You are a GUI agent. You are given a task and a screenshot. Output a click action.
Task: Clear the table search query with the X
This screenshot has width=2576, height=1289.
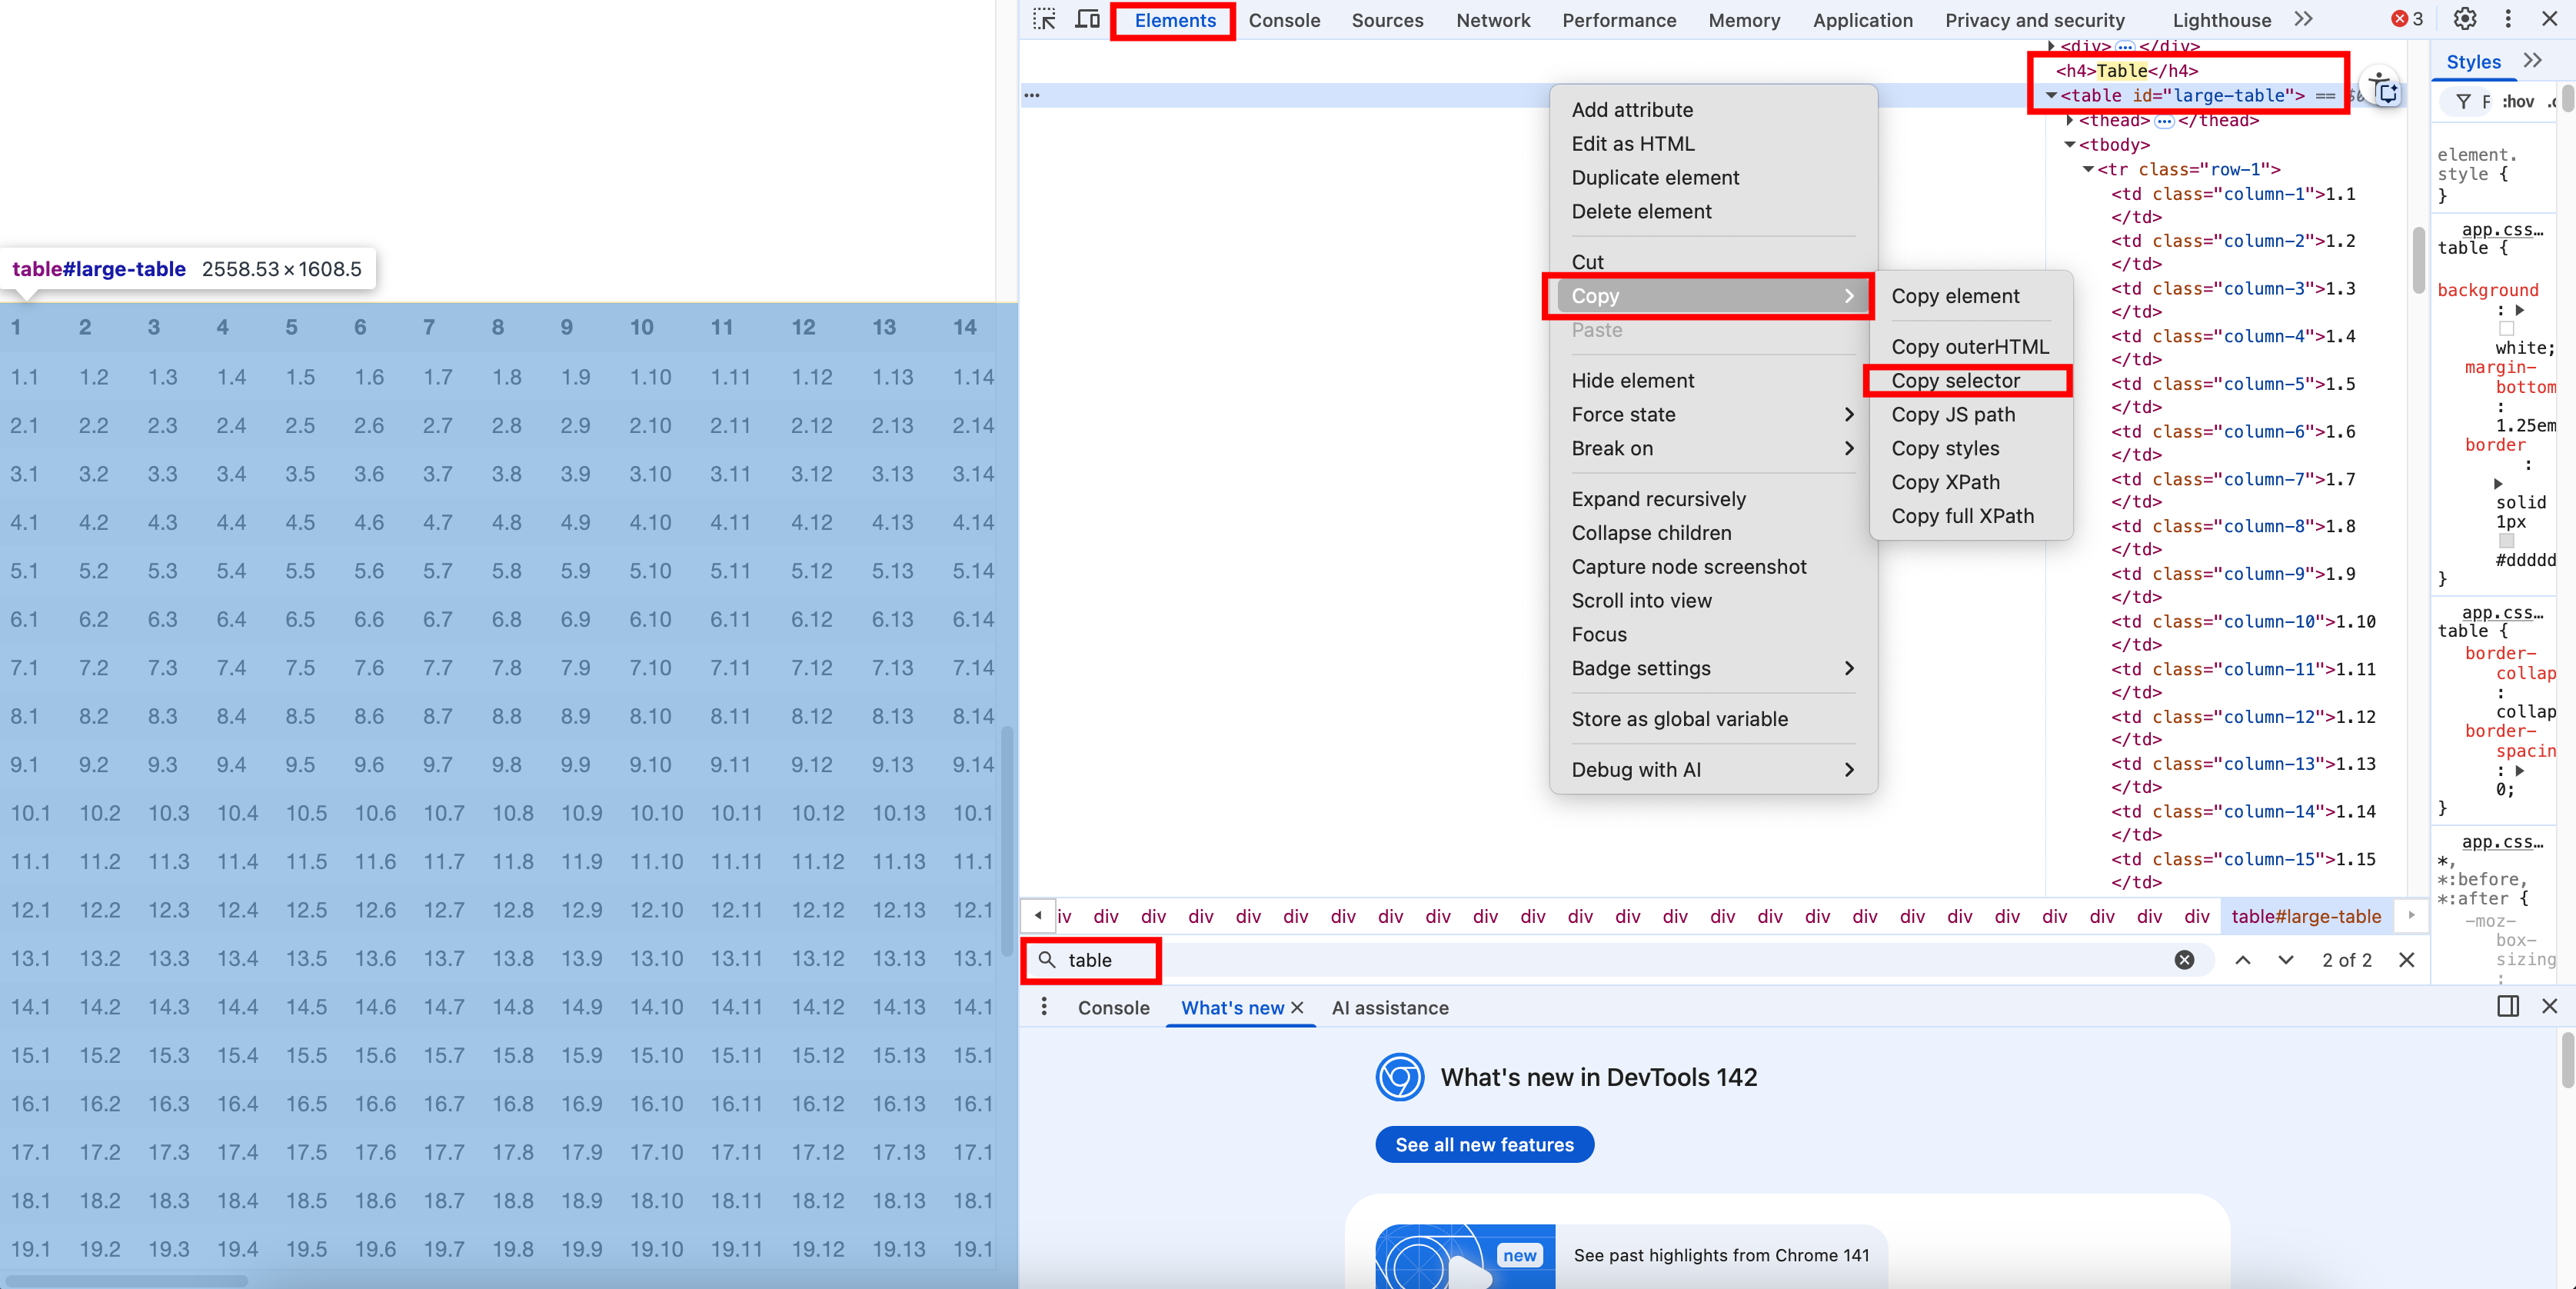coord(2185,960)
